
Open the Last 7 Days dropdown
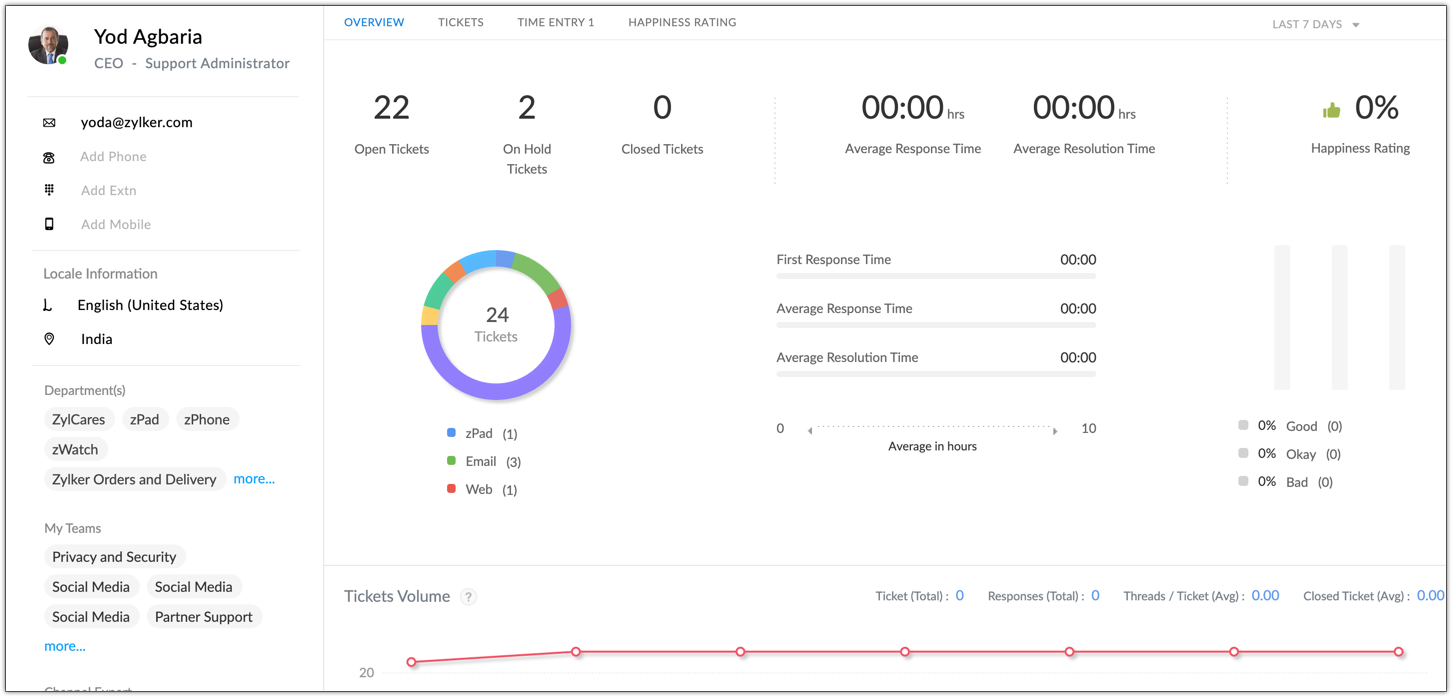pos(1315,24)
